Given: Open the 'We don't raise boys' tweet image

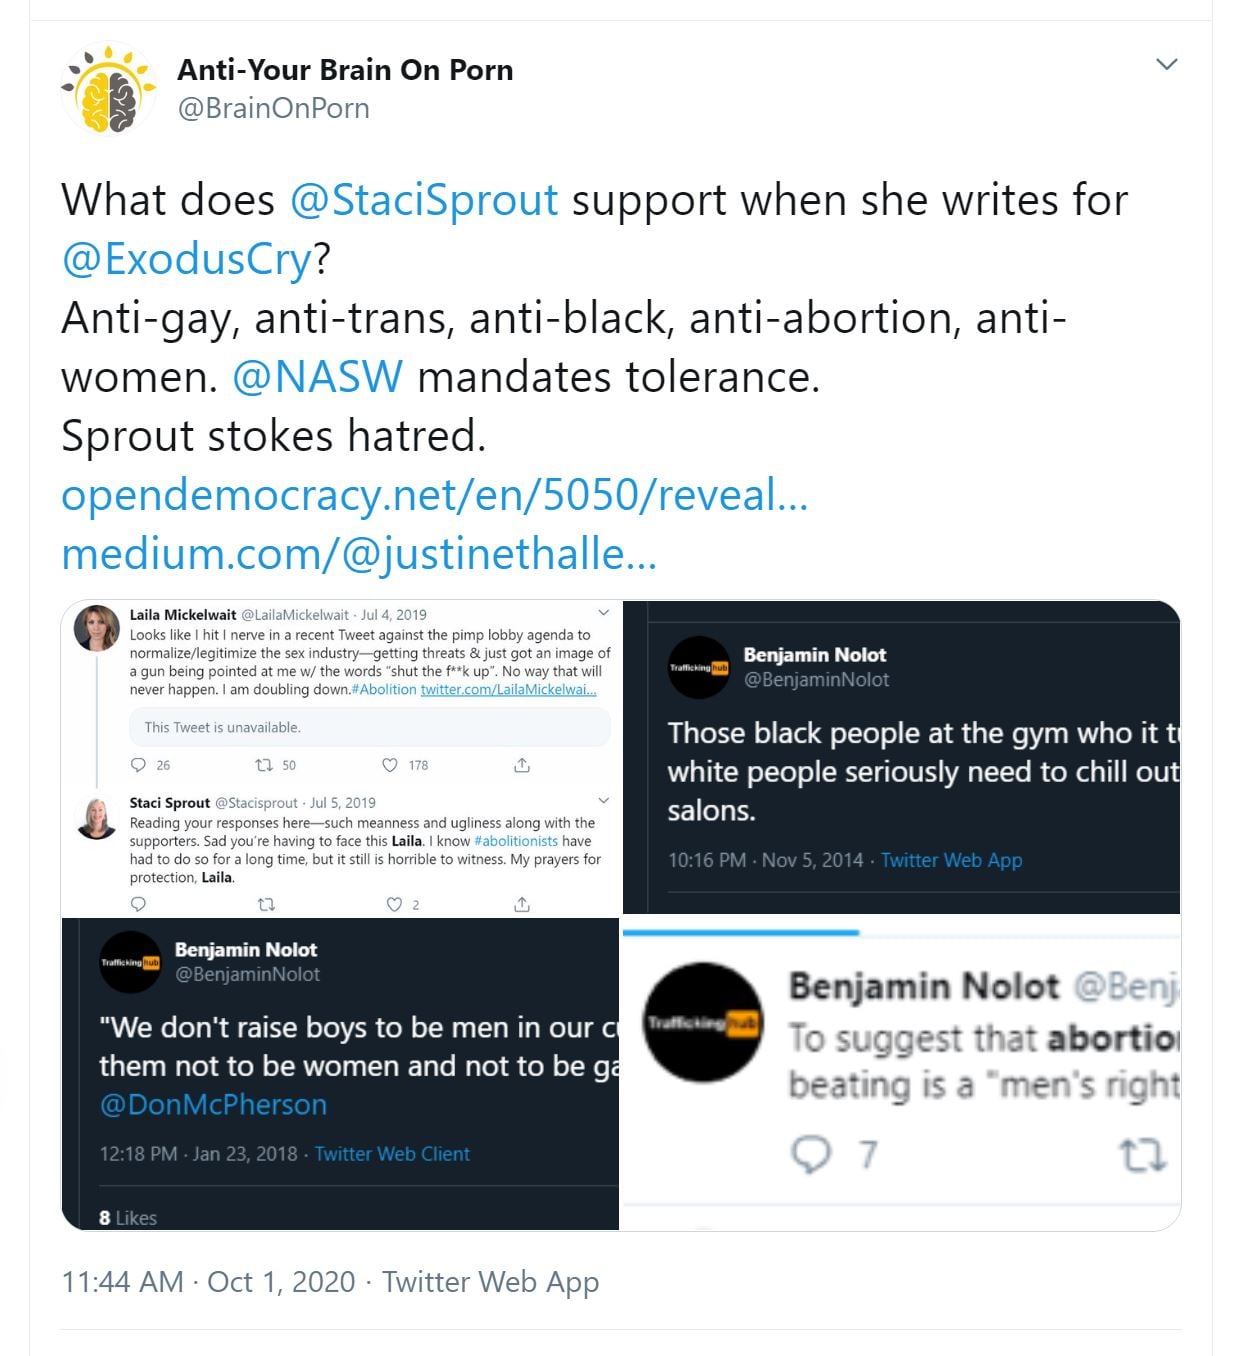Looking at the screenshot, I should tap(341, 1074).
